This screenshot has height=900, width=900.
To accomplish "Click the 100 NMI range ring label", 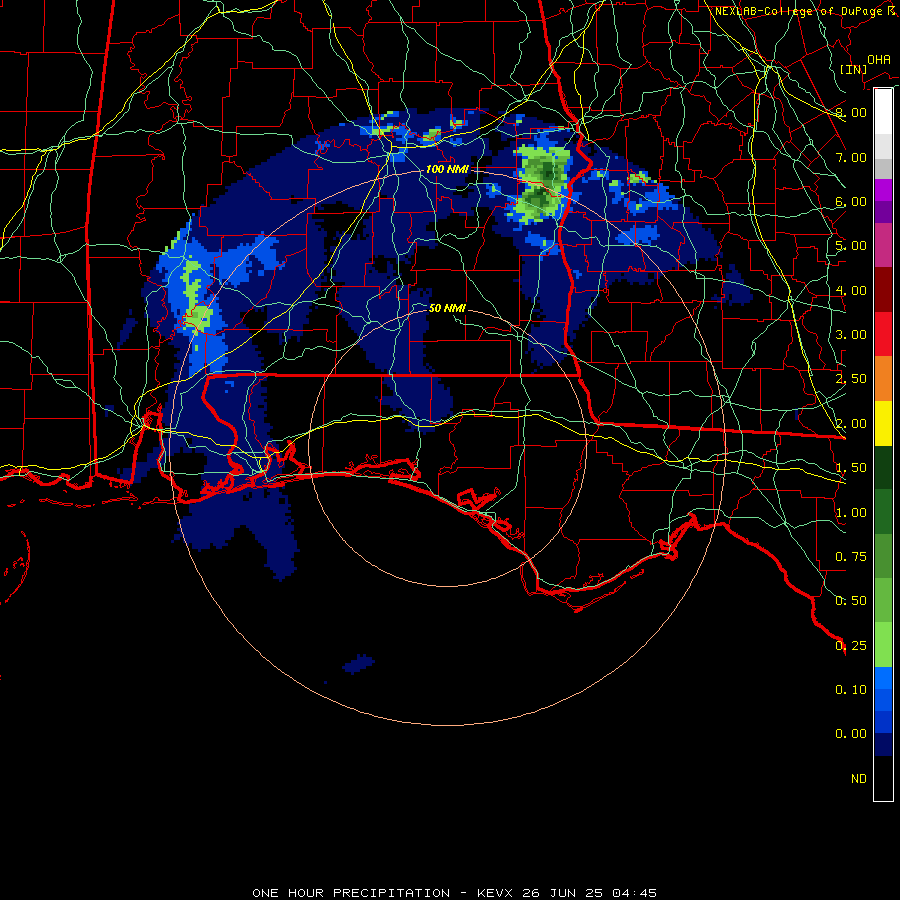I will (447, 169).
